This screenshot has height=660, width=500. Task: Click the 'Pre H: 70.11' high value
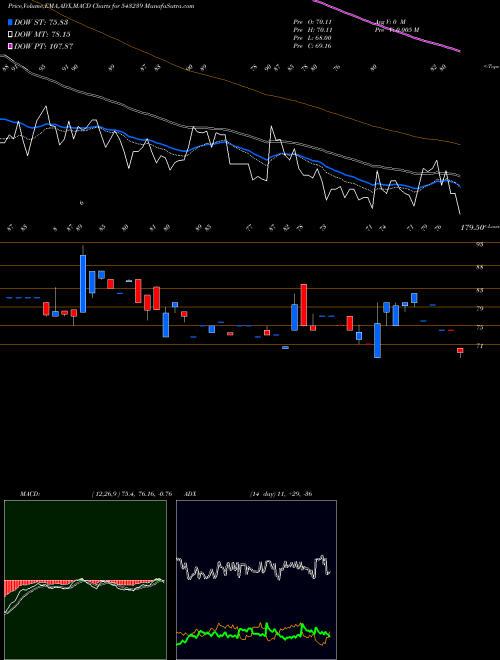tap(312, 30)
